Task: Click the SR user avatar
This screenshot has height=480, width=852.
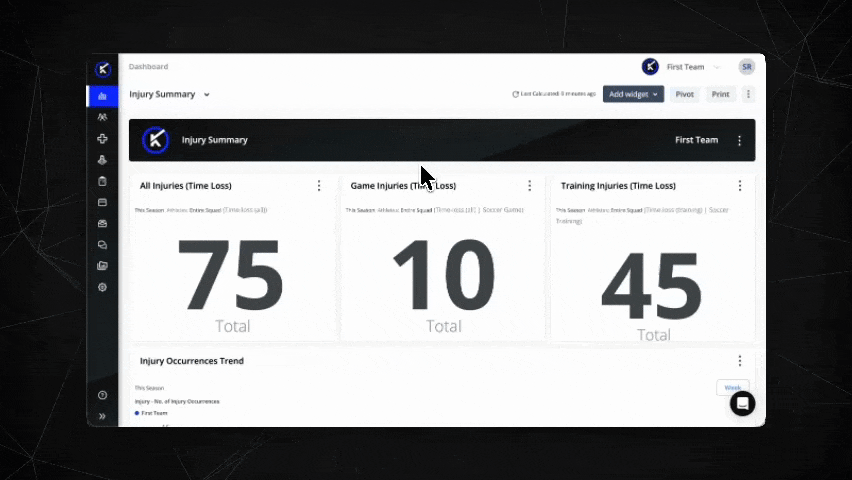Action: (747, 67)
